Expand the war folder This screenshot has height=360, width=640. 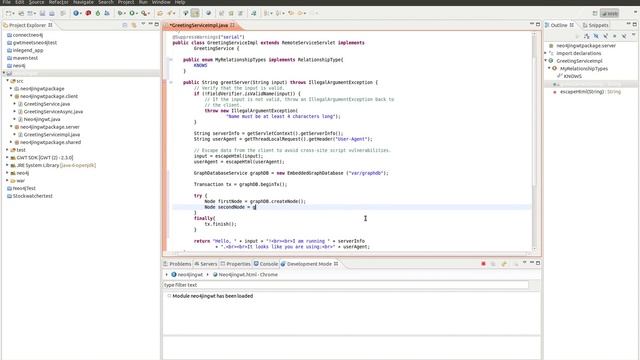point(8,180)
